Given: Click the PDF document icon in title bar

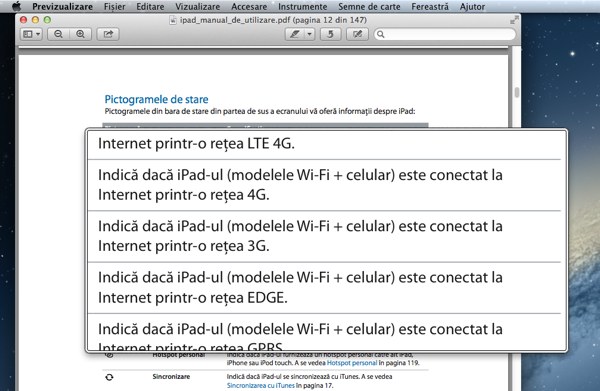Looking at the screenshot, I should tap(173, 20).
